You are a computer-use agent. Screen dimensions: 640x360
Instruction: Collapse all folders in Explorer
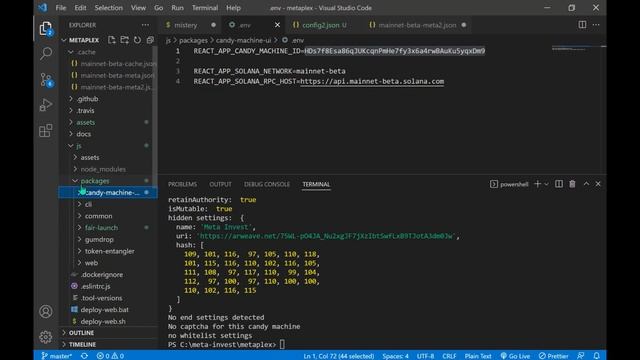(x=150, y=40)
